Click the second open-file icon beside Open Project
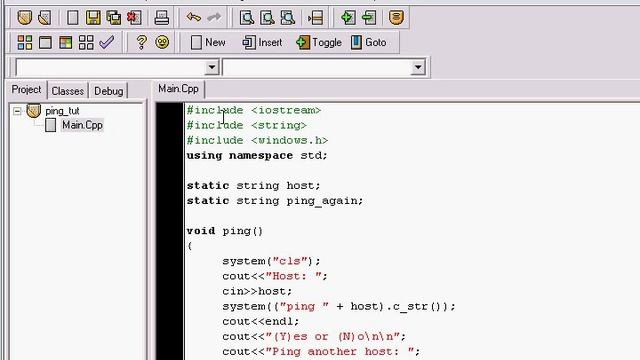The height and width of the screenshot is (360, 640). (x=44, y=18)
